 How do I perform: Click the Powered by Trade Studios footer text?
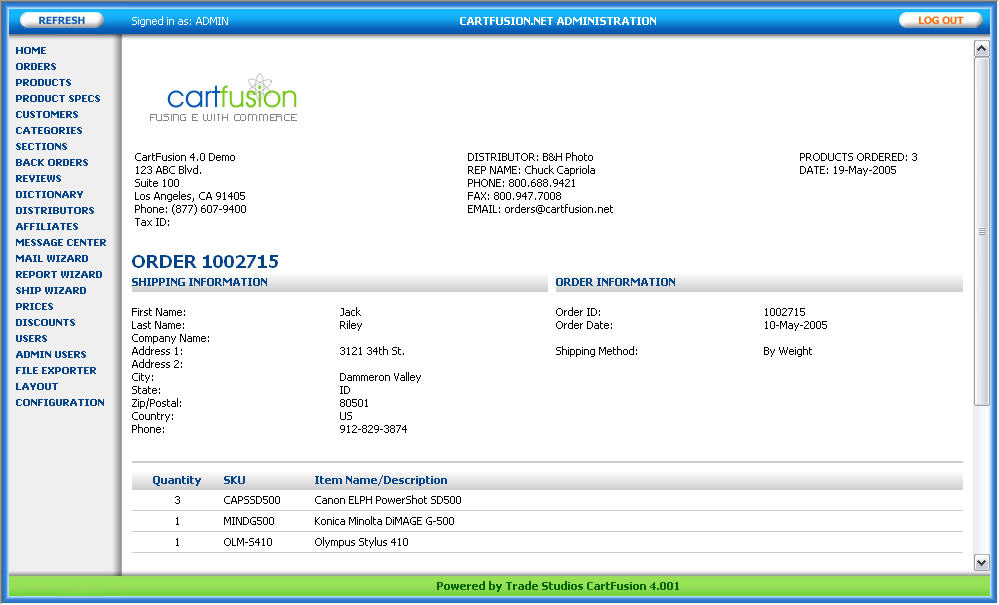(557, 586)
